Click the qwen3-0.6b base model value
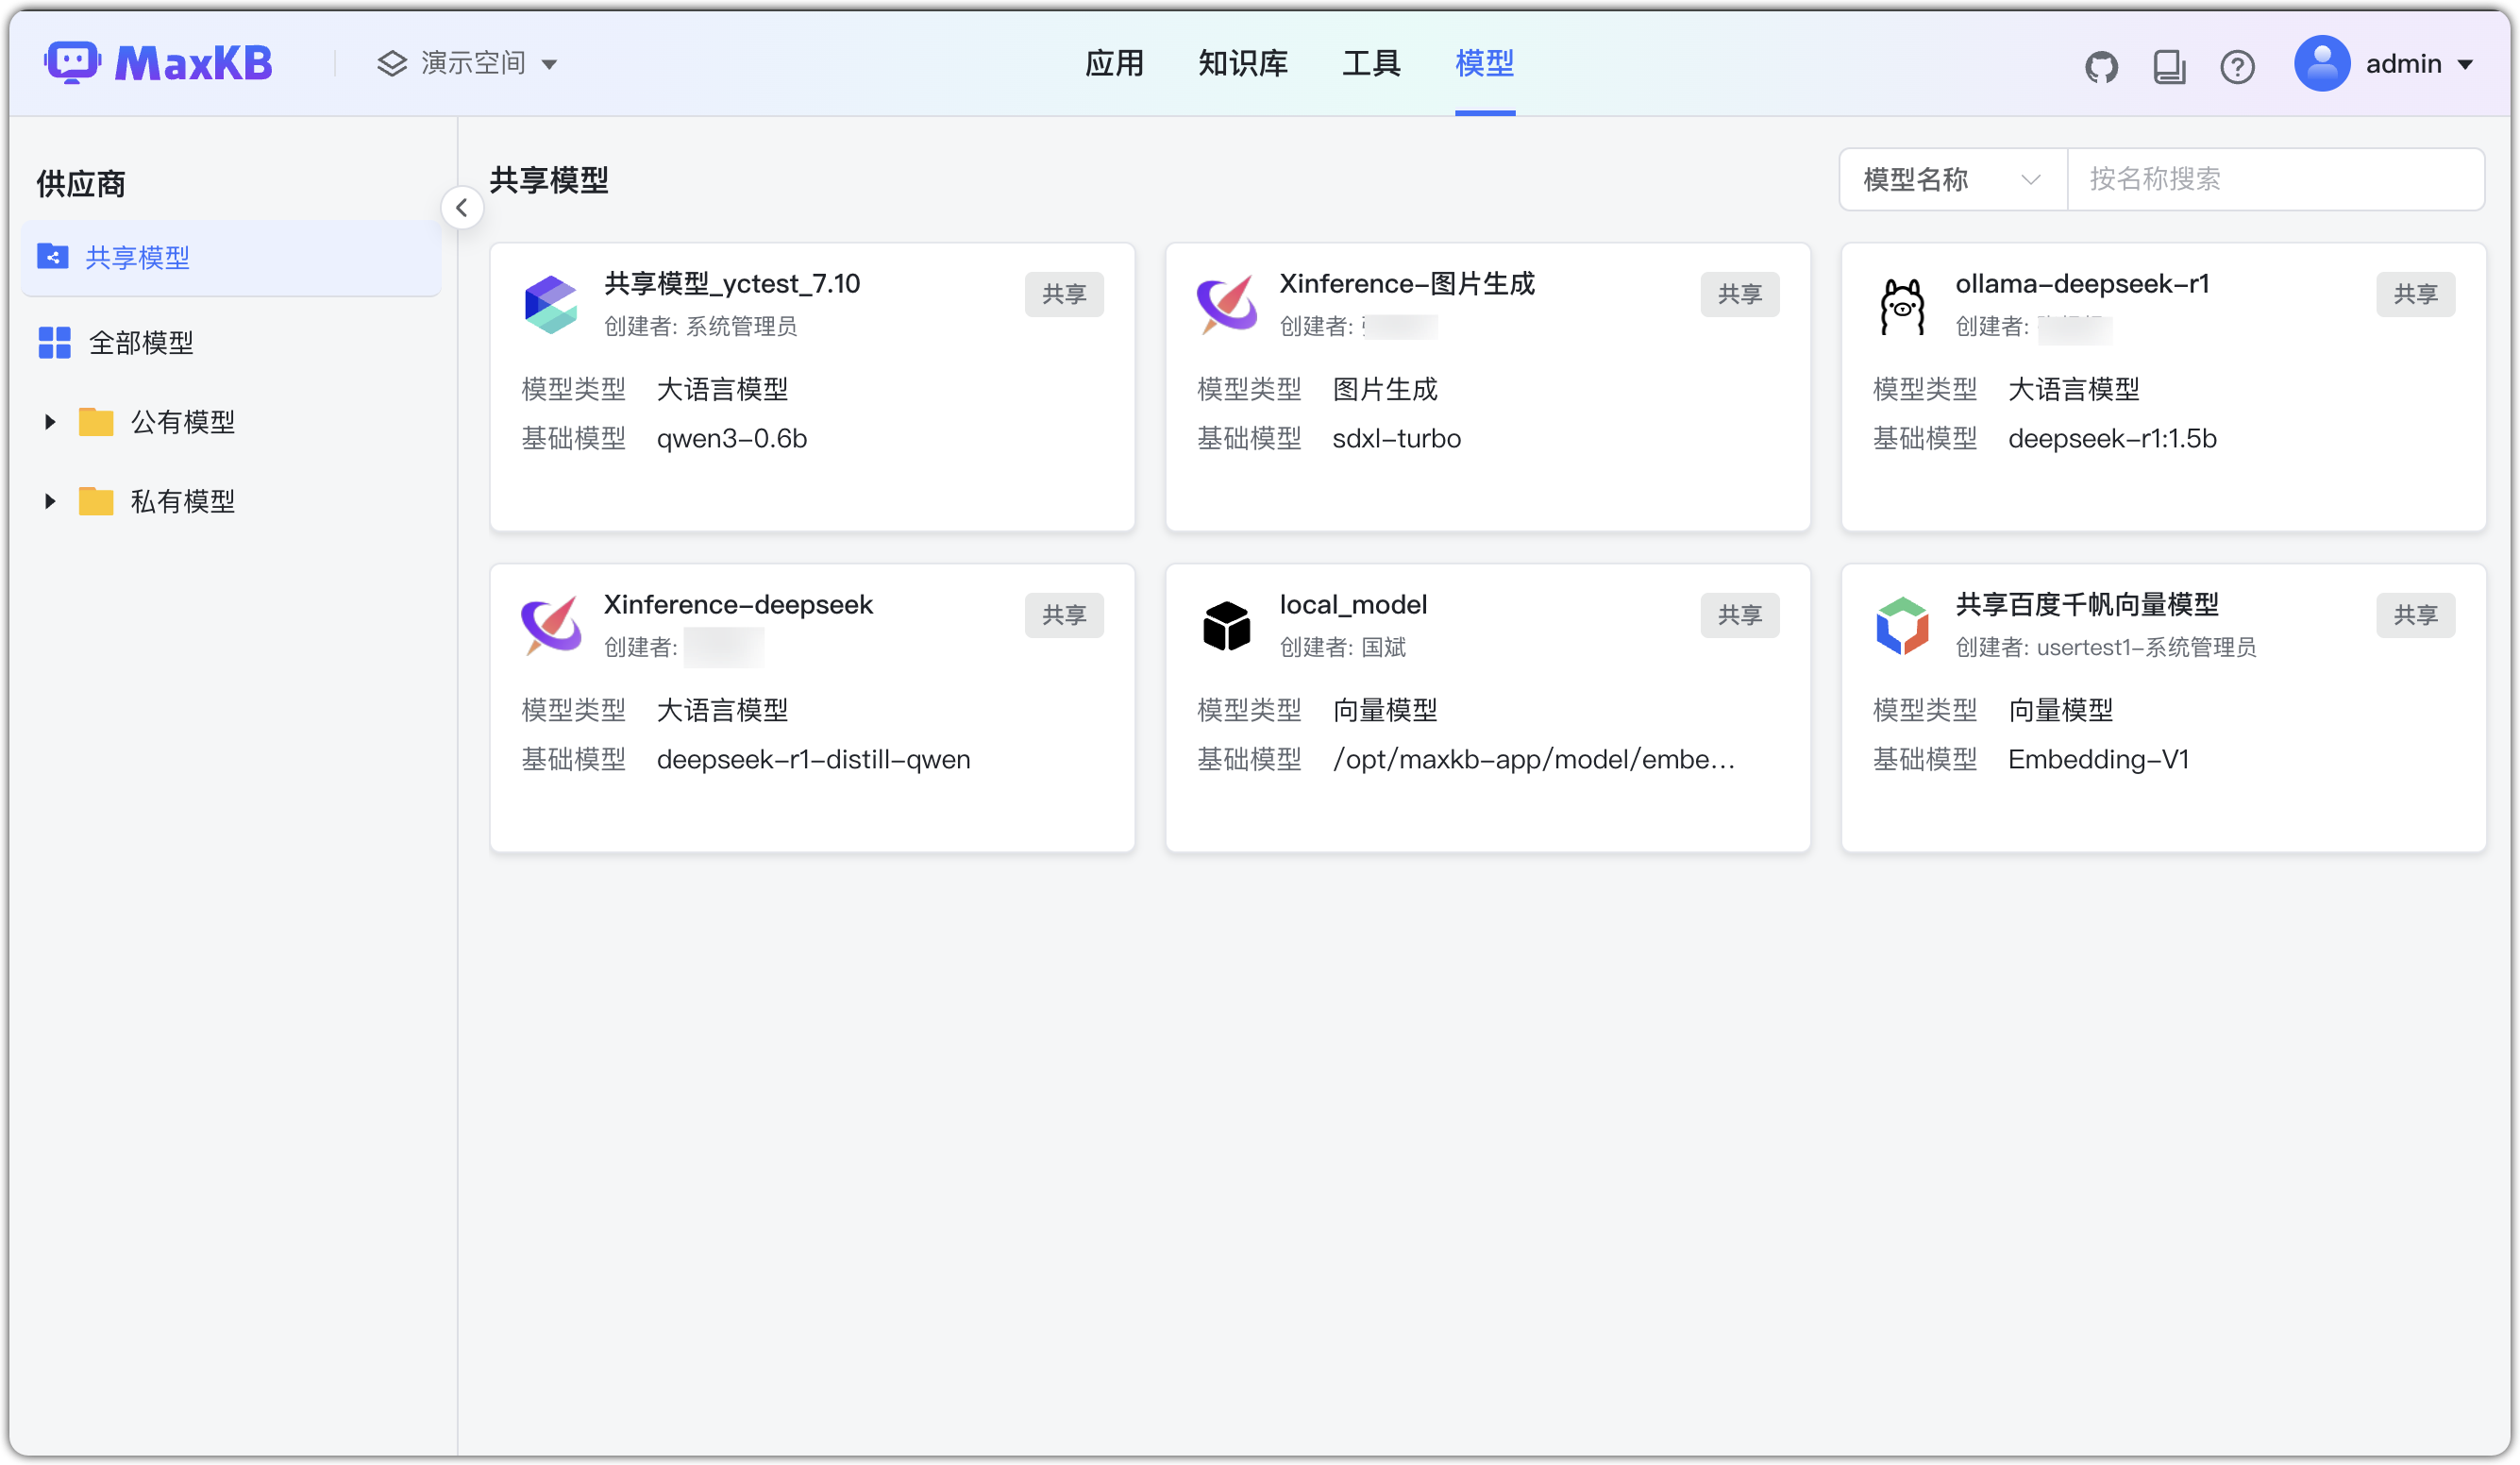This screenshot has height=1465, width=2520. pos(732,439)
